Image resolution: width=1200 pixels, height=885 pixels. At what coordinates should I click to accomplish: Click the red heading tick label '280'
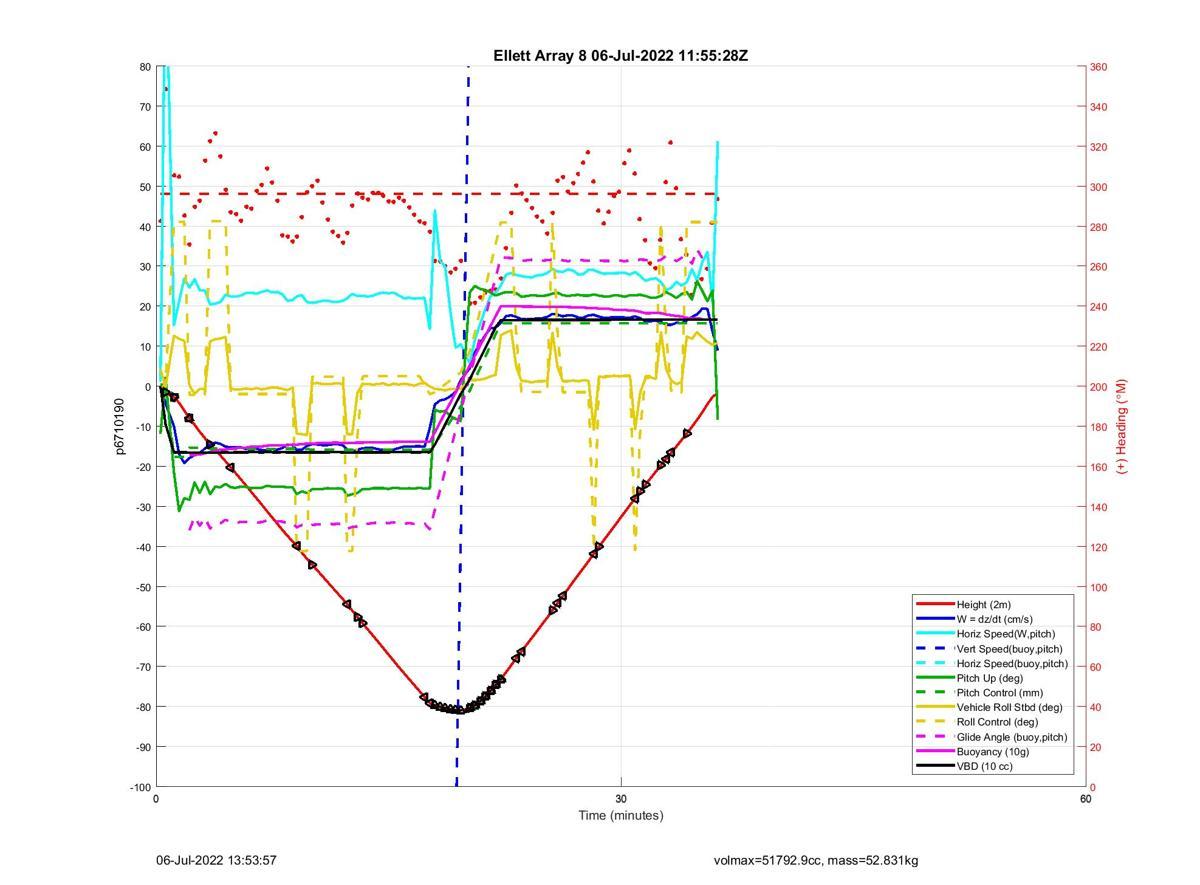pyautogui.click(x=1098, y=227)
